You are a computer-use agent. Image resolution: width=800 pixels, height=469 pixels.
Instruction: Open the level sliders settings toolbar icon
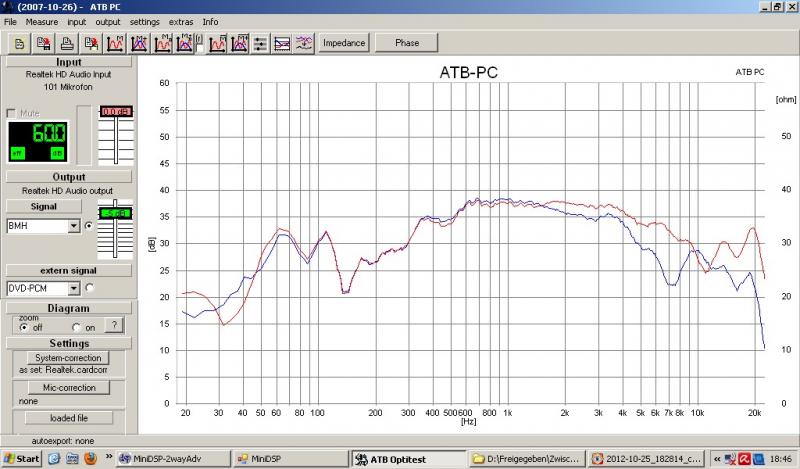260,44
